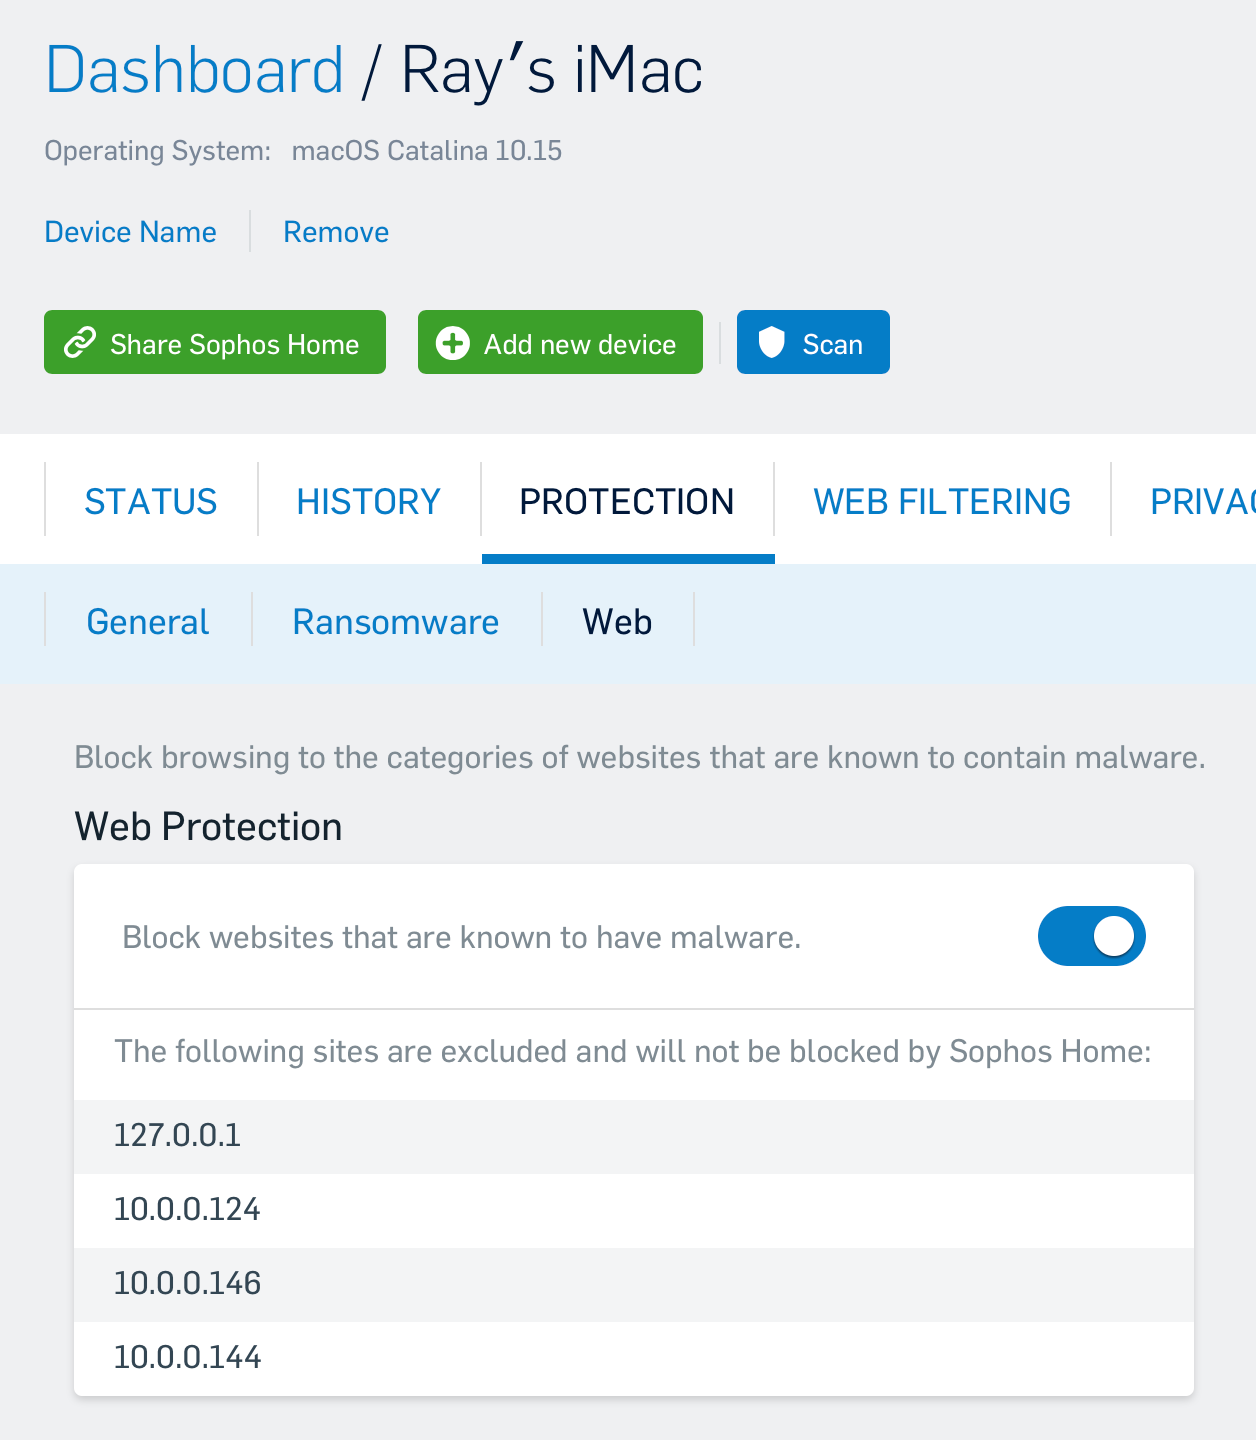This screenshot has height=1440, width=1256.
Task: Disable the block malware websites toggle
Action: coord(1091,936)
